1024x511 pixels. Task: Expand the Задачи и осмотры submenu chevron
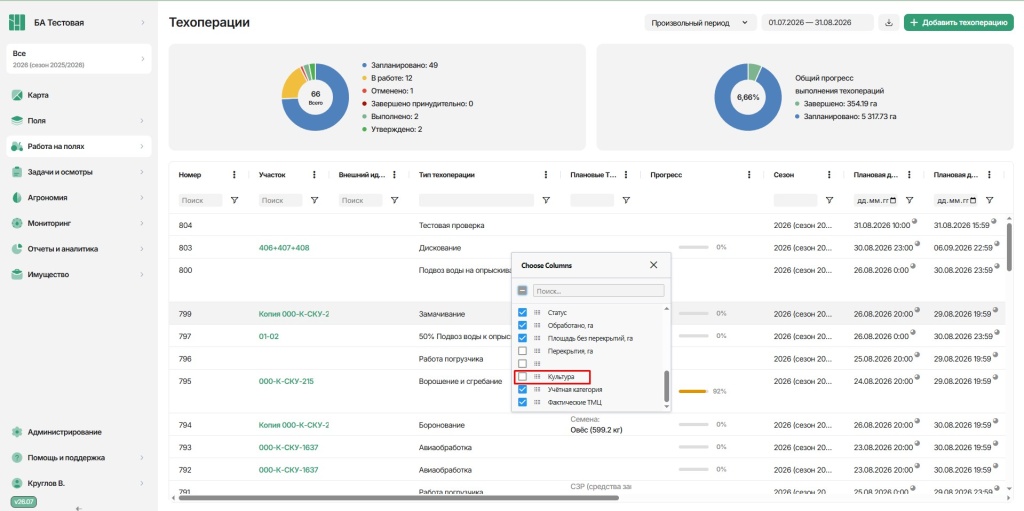142,172
